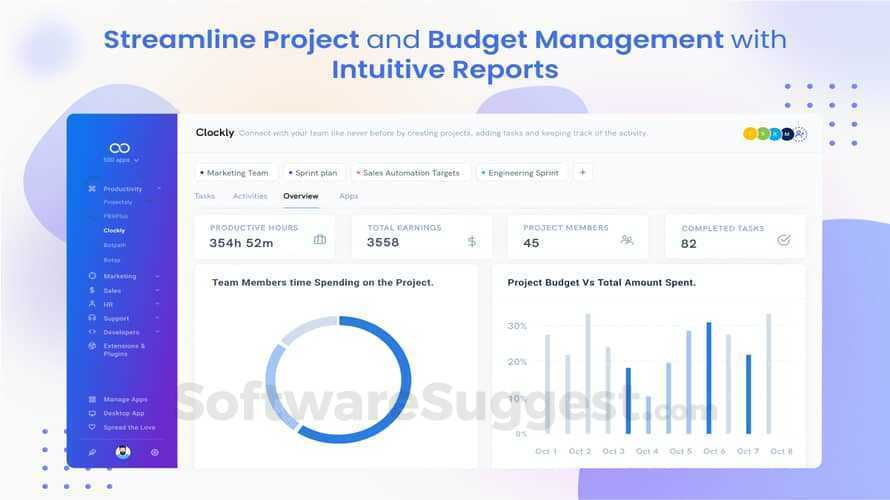
Task: Click the yellow member avatar in the header
Action: [750, 134]
